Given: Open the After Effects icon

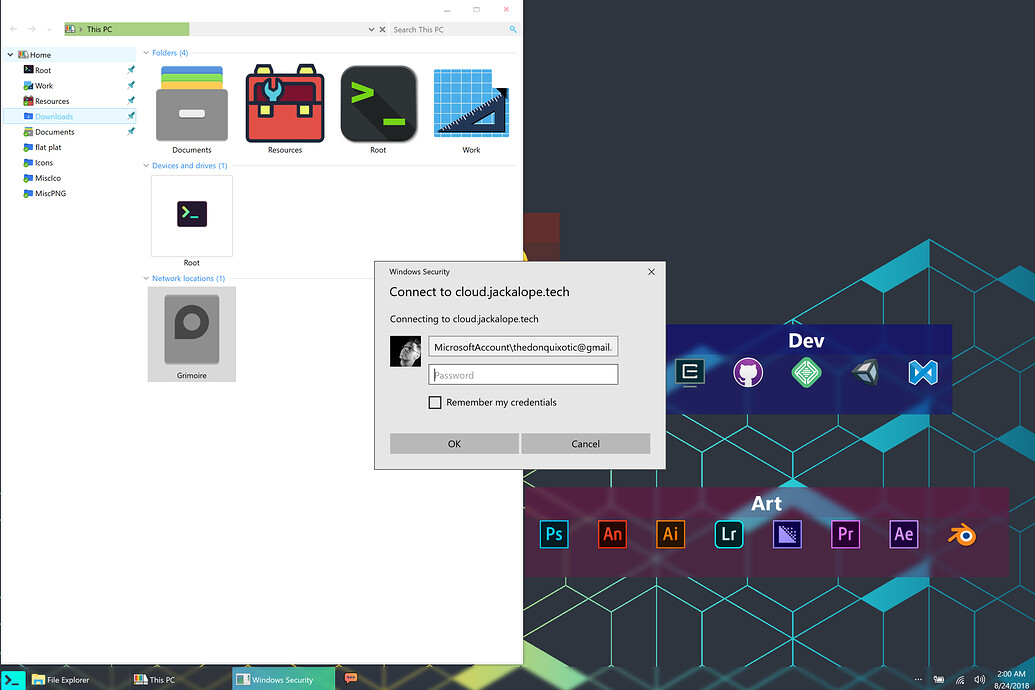Looking at the screenshot, I should click(903, 534).
